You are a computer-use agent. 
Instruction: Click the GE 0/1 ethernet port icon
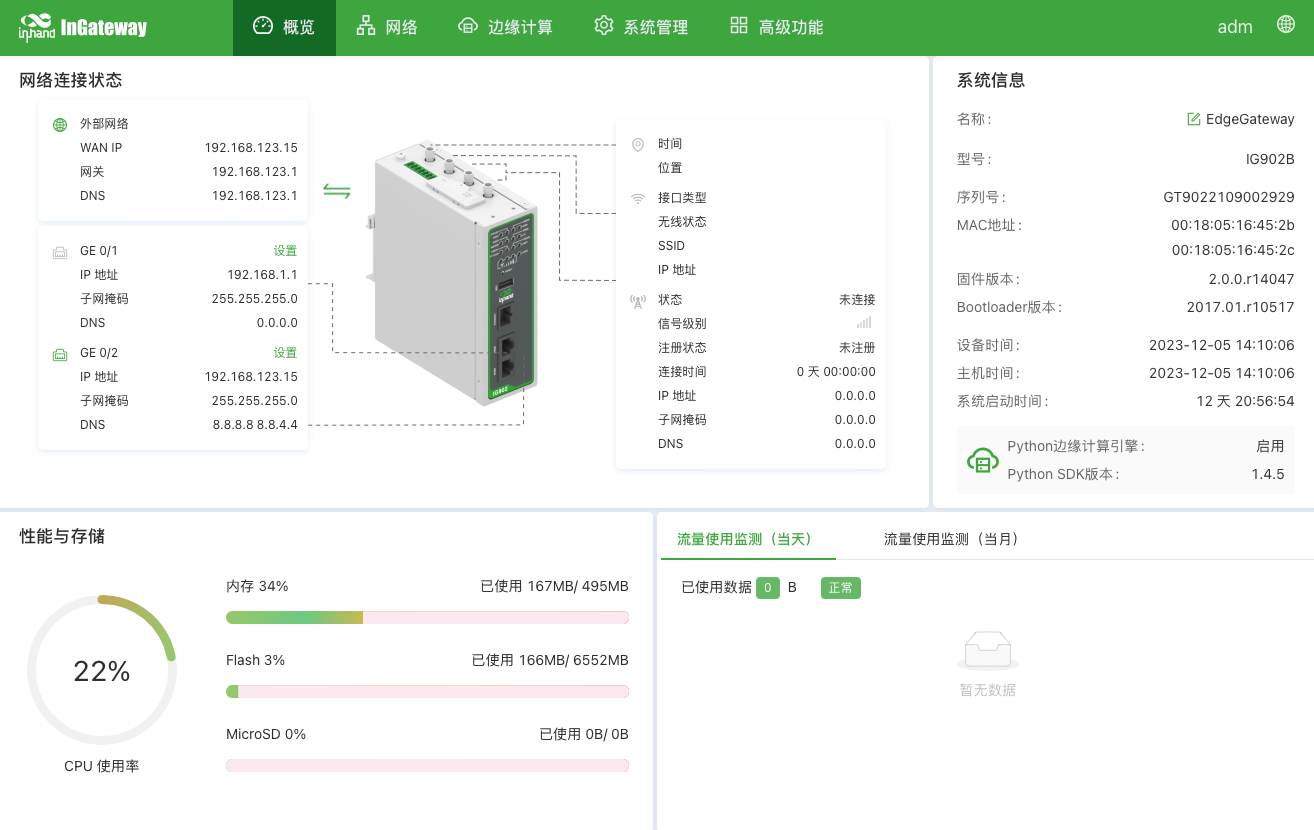[60, 252]
